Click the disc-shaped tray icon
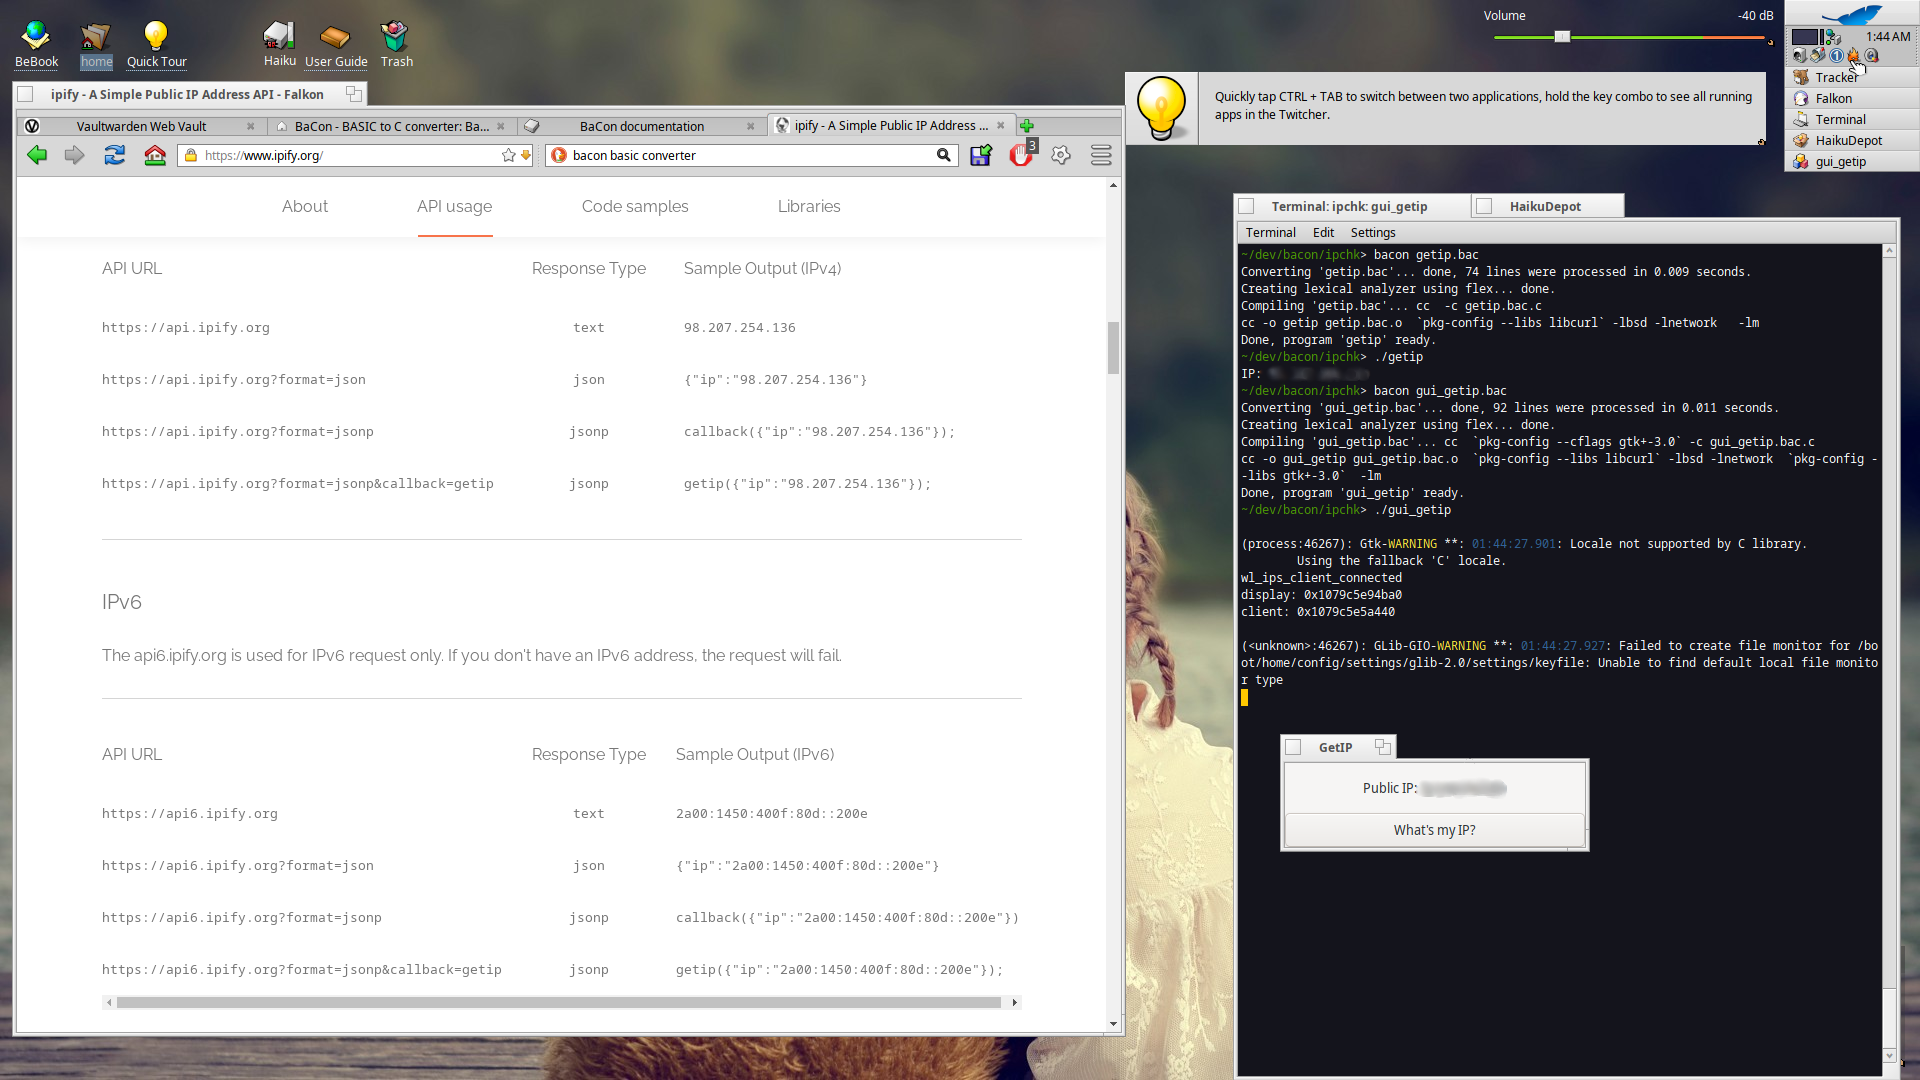 pyautogui.click(x=1872, y=56)
